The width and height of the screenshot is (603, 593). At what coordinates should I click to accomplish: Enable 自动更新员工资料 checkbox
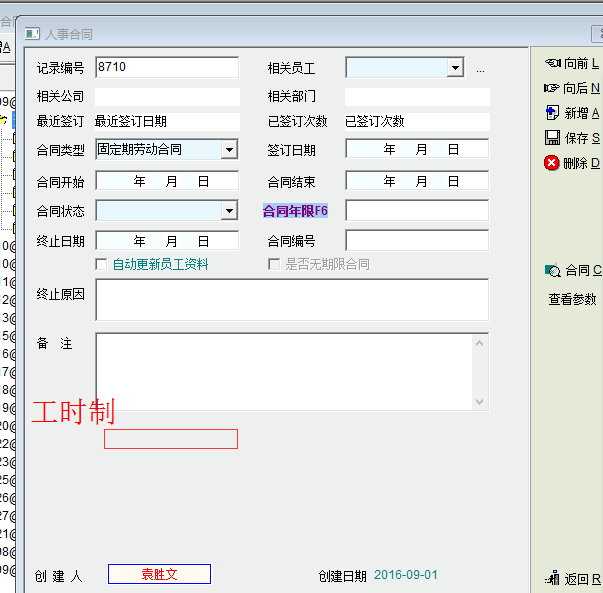pyautogui.click(x=101, y=264)
